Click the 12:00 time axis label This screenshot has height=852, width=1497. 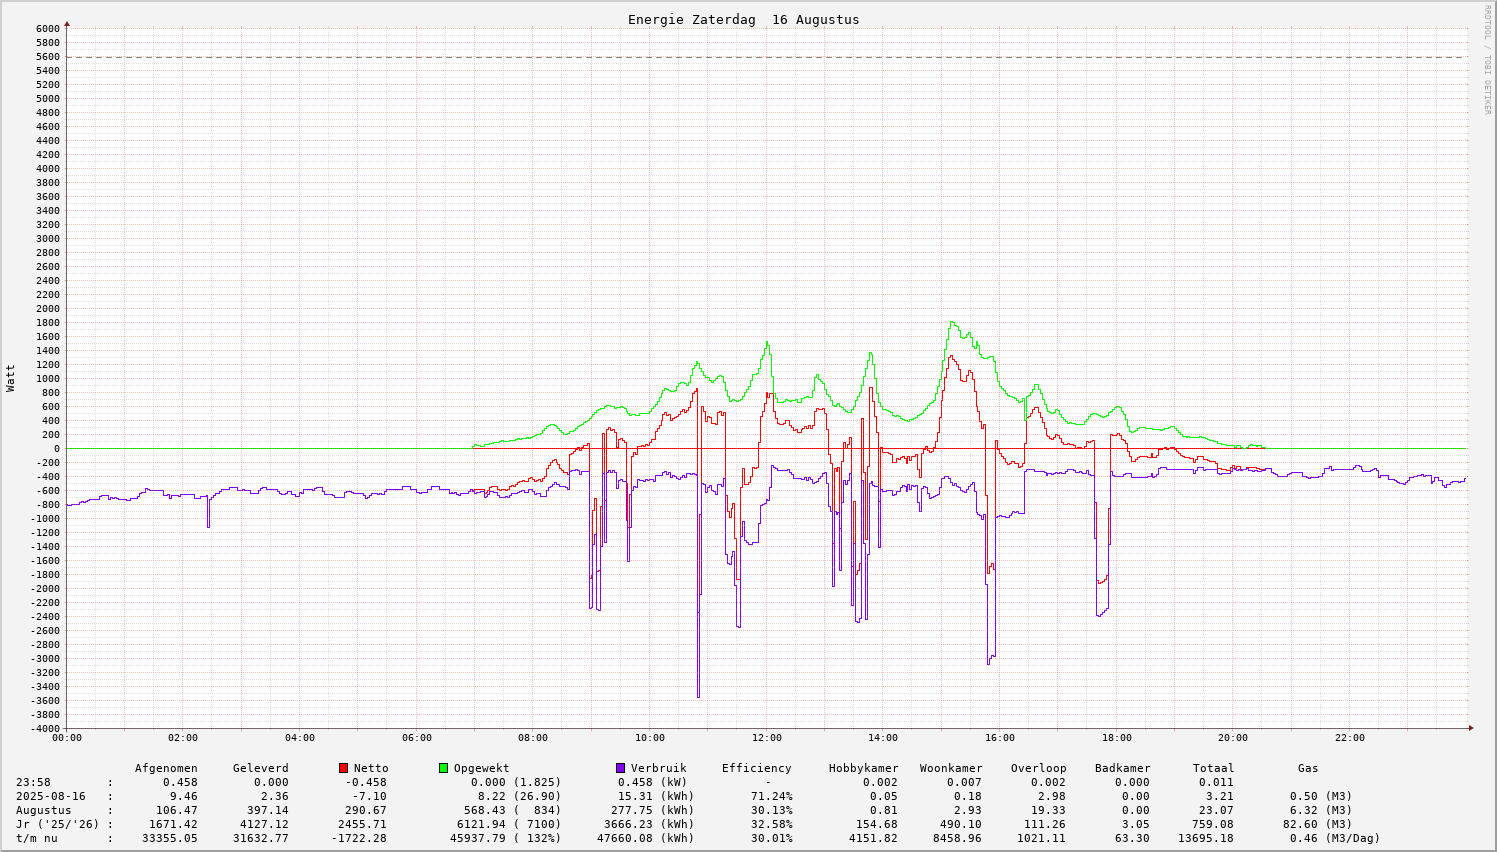pyautogui.click(x=766, y=738)
